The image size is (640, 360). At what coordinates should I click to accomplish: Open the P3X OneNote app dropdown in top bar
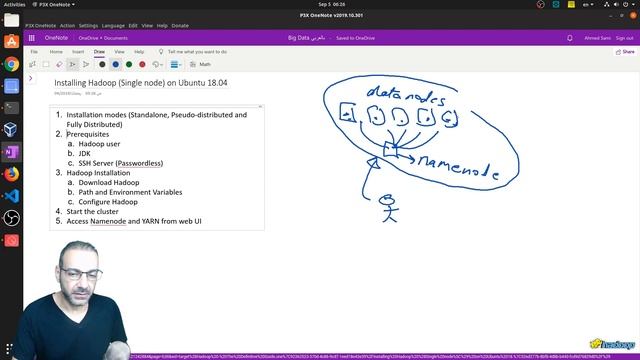[x=53, y=4]
